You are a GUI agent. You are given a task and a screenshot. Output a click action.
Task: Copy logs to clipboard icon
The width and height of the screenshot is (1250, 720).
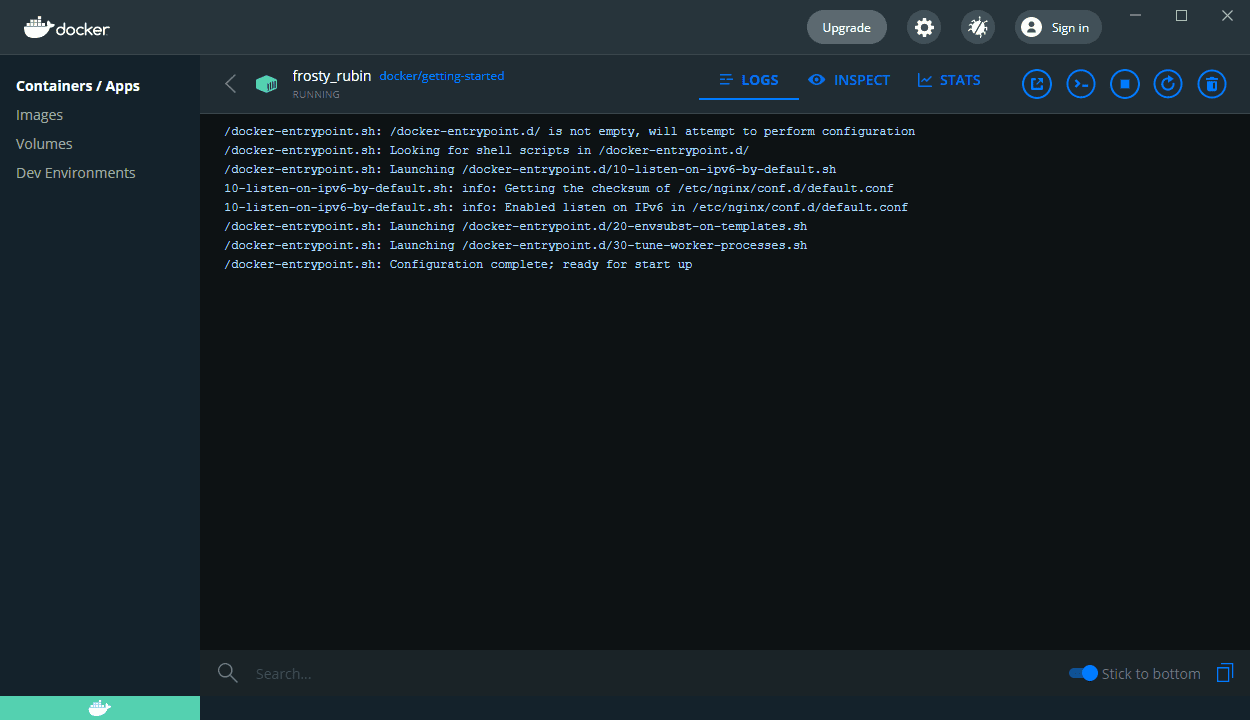1225,673
